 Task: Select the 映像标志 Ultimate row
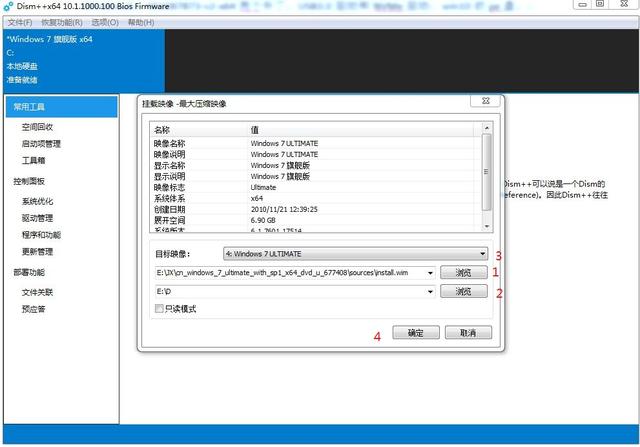pos(316,187)
